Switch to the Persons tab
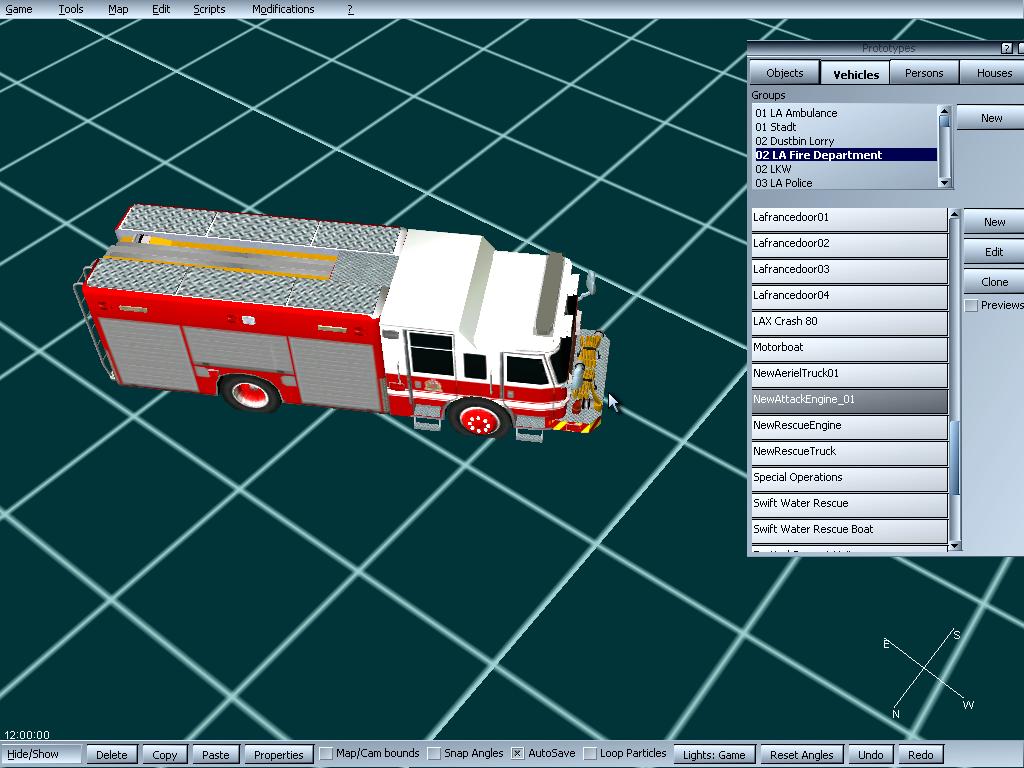Image resolution: width=1024 pixels, height=768 pixels. tap(923, 73)
